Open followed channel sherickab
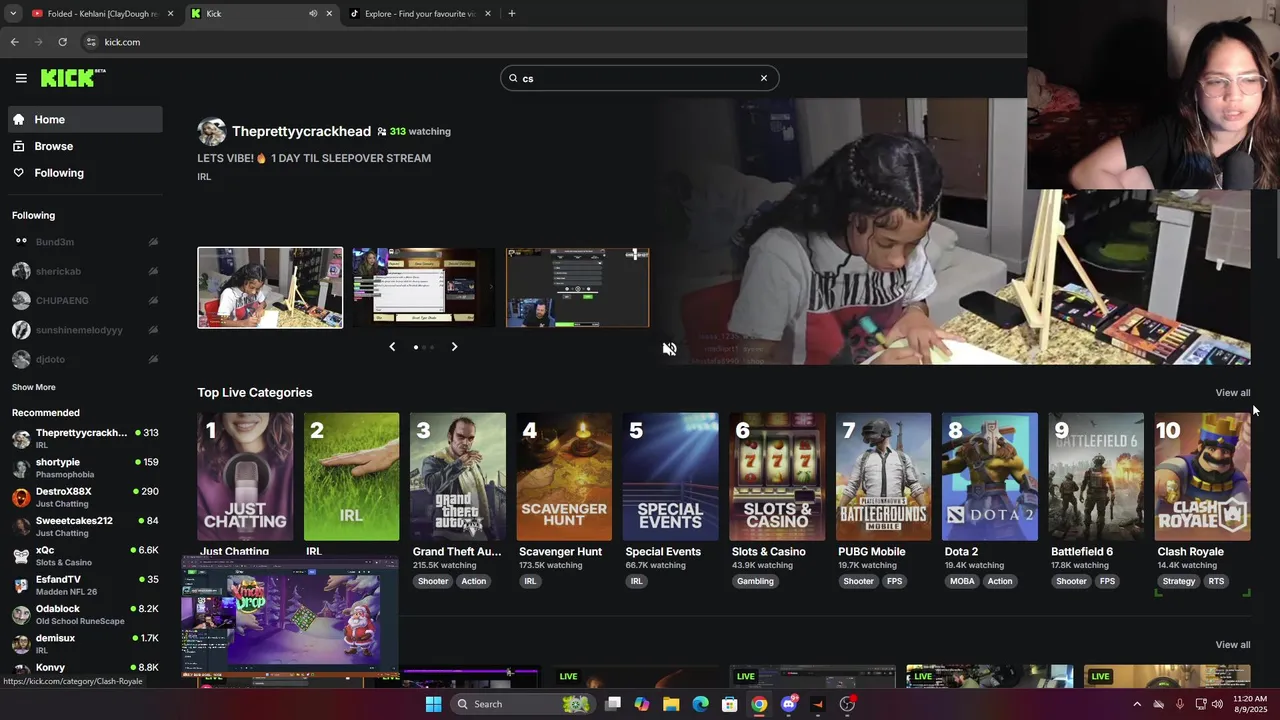The height and width of the screenshot is (720, 1280). point(85,271)
